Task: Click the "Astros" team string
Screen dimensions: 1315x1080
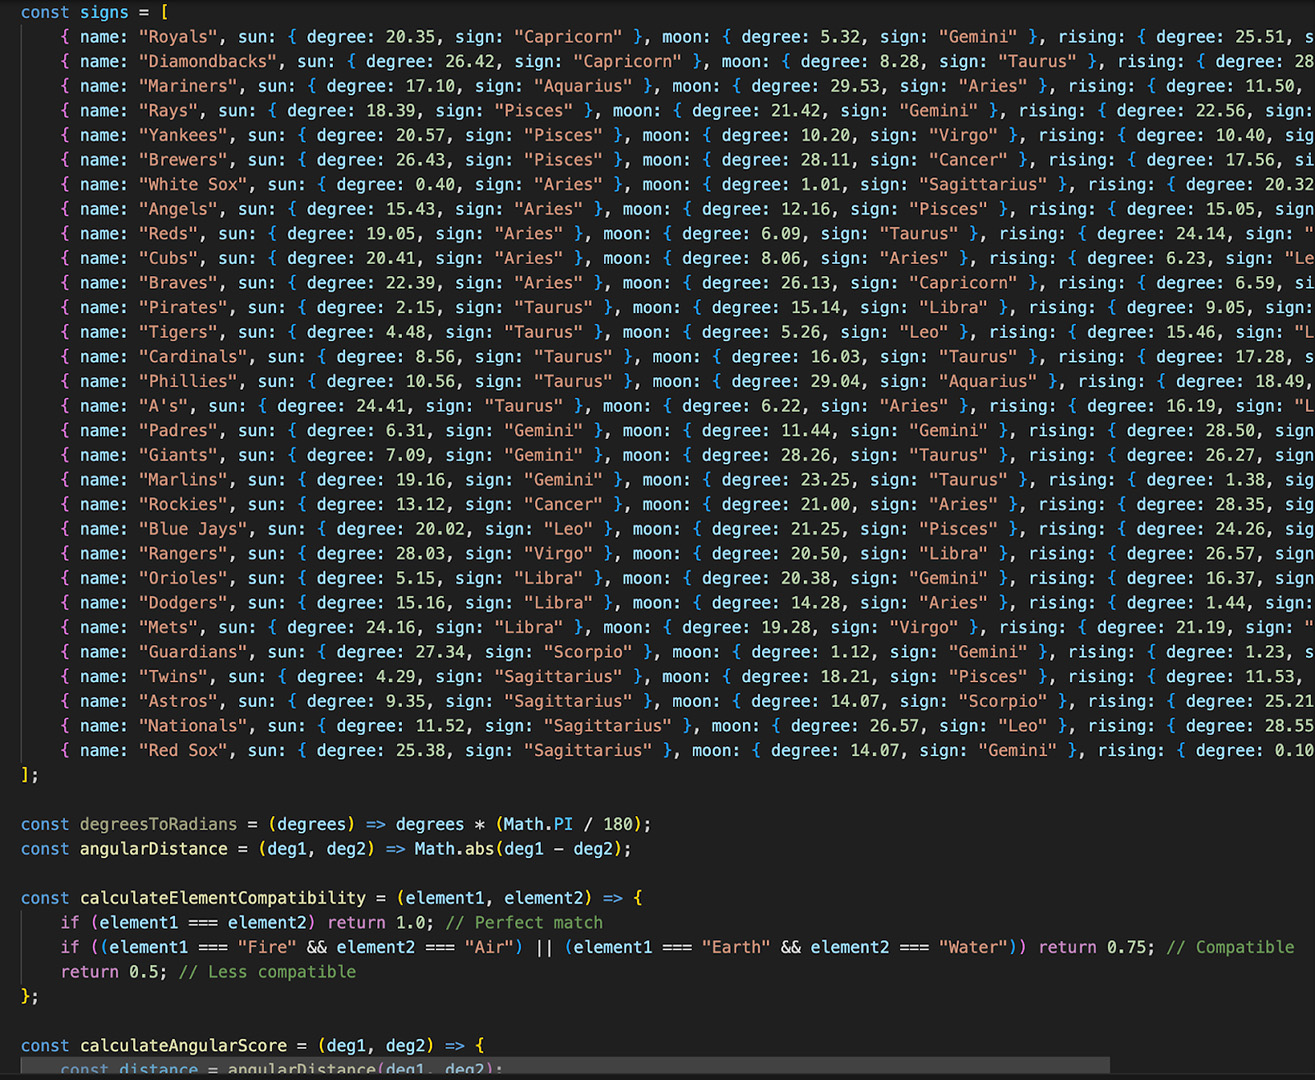Action: click(179, 701)
